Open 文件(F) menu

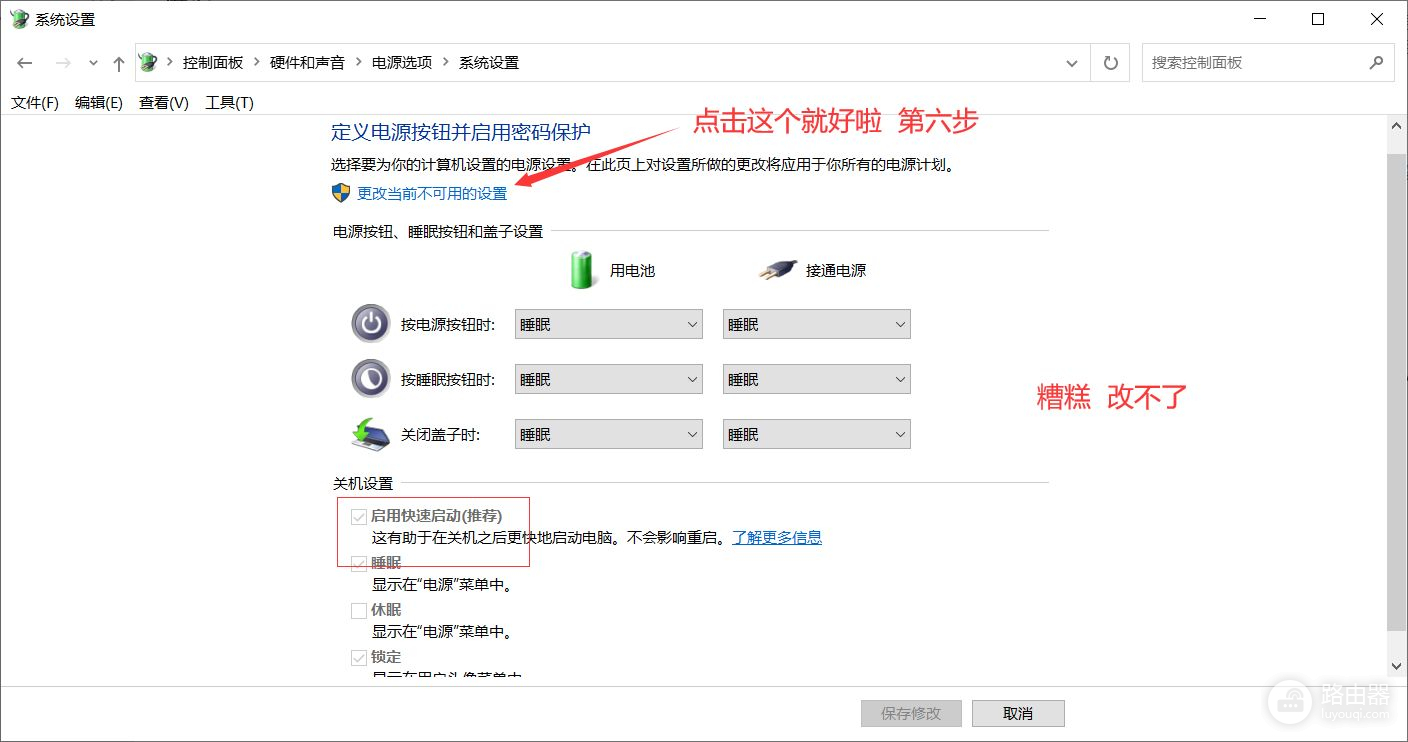click(35, 102)
